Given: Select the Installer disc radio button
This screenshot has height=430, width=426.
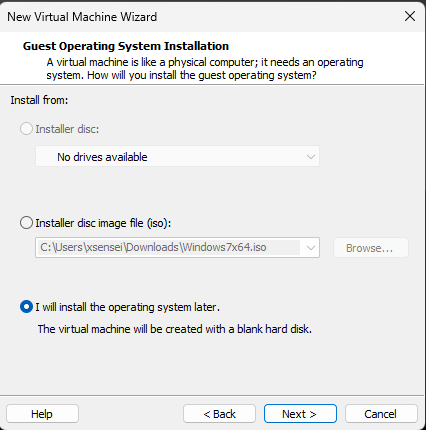Looking at the screenshot, I should pyautogui.click(x=26, y=129).
